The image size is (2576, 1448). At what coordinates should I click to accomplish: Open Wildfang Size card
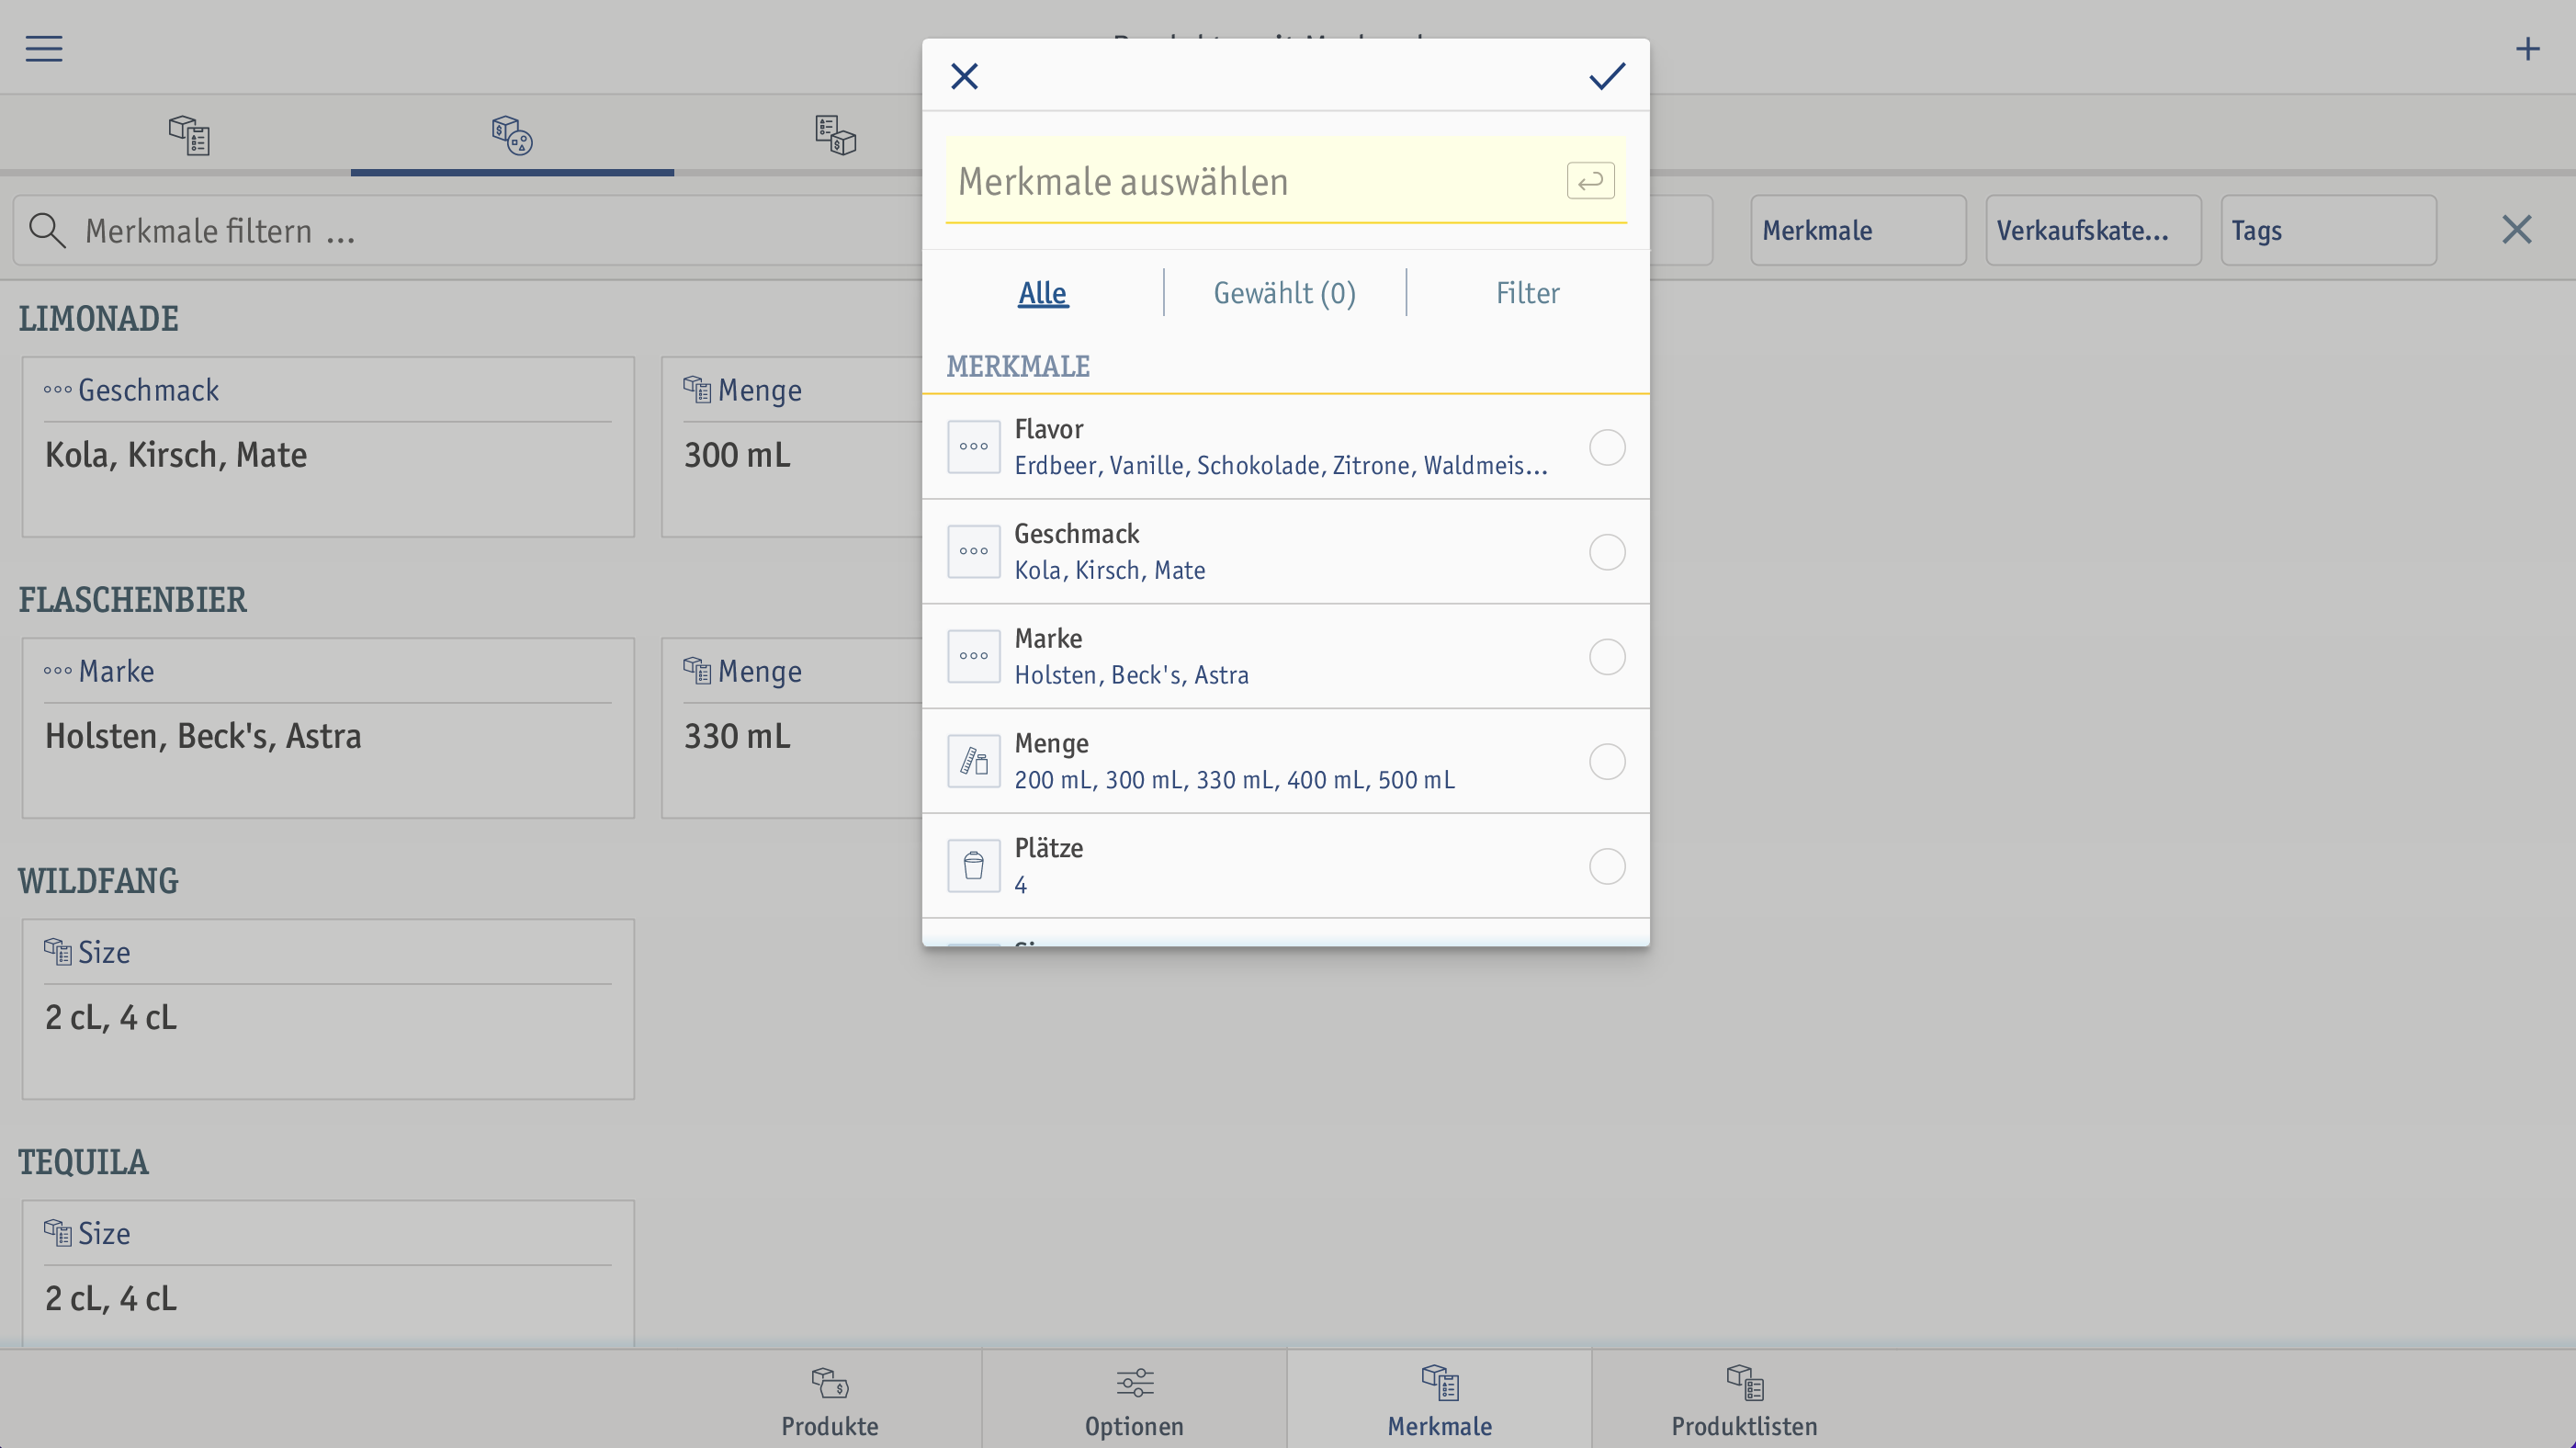pyautogui.click(x=328, y=1009)
